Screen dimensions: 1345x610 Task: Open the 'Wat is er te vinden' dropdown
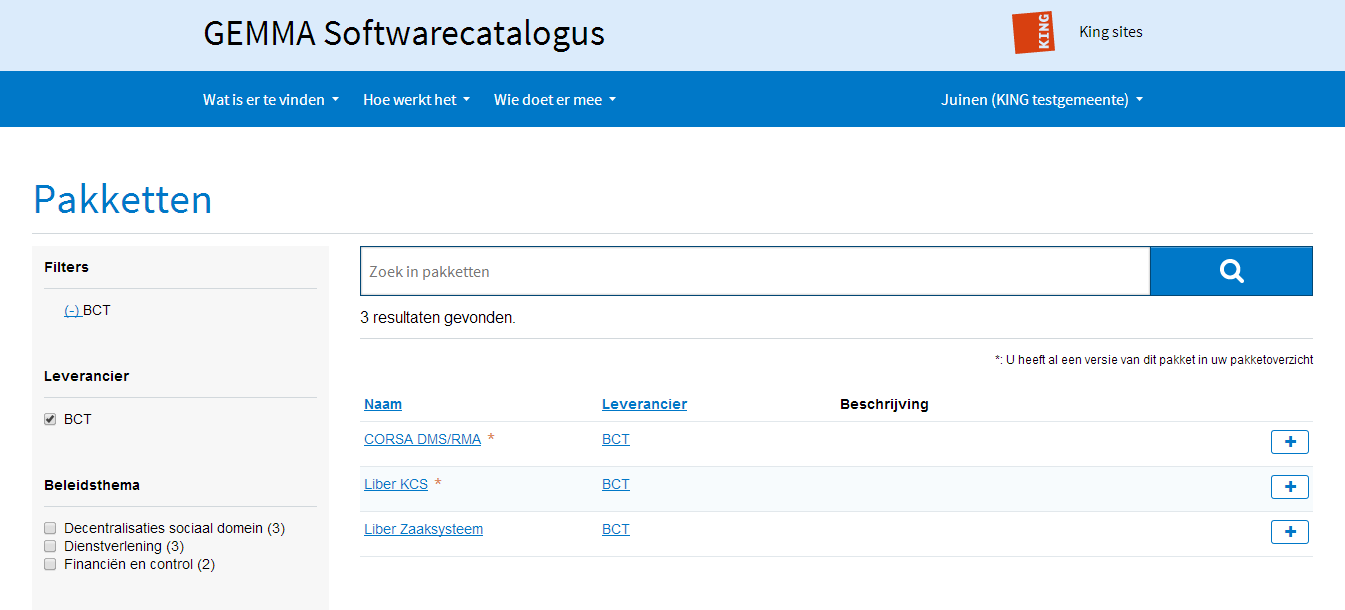pos(271,99)
